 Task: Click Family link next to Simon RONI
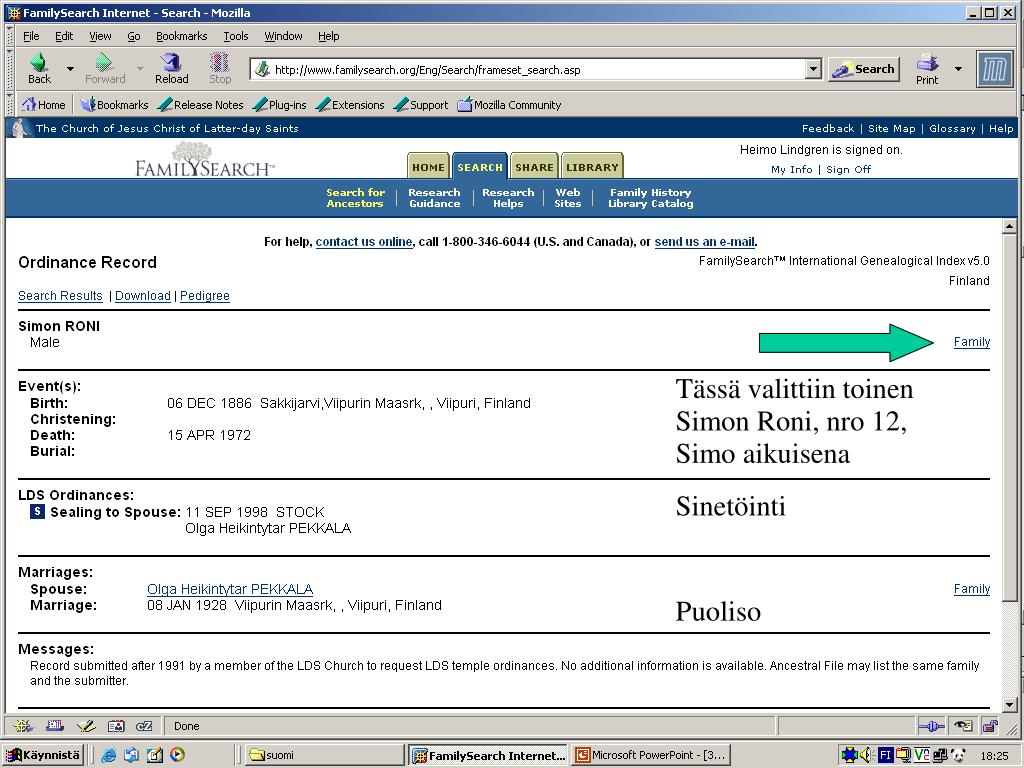972,342
